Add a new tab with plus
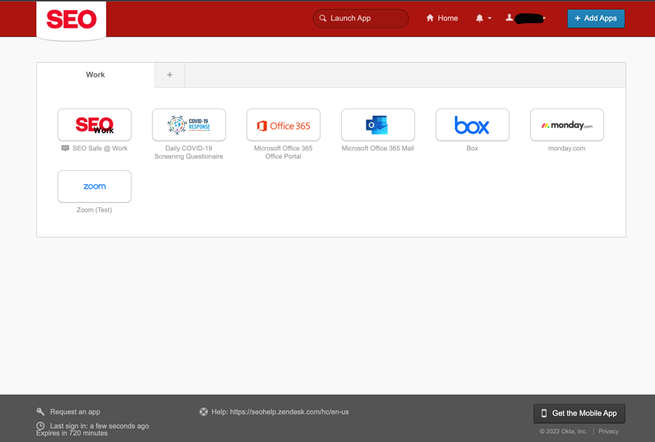The image size is (655, 442). click(170, 75)
